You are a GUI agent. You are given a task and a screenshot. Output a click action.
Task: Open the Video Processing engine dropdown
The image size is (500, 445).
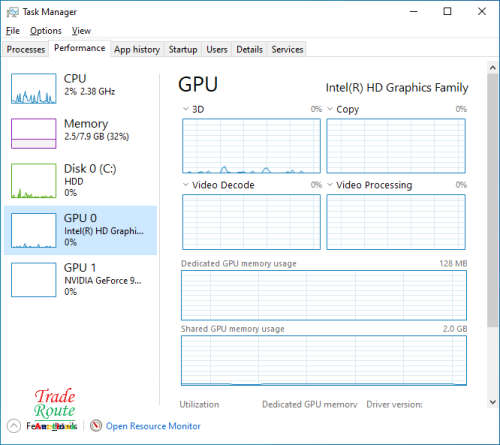pyautogui.click(x=330, y=185)
